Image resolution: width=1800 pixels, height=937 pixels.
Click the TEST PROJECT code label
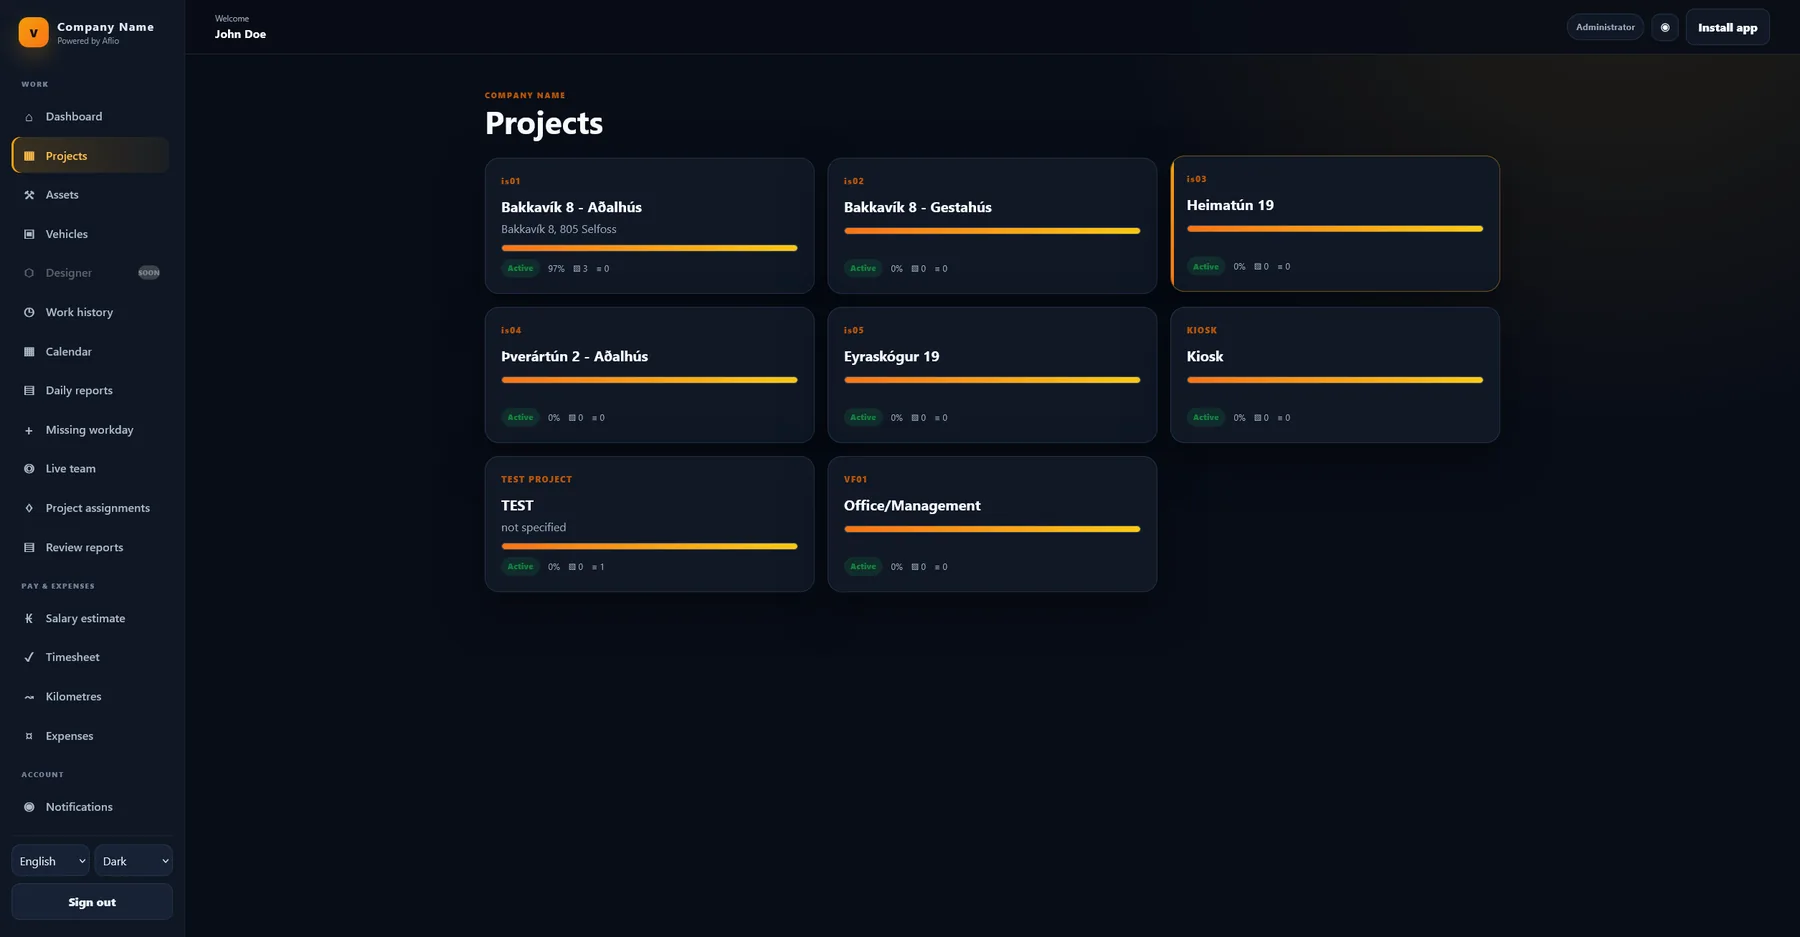coord(537,479)
